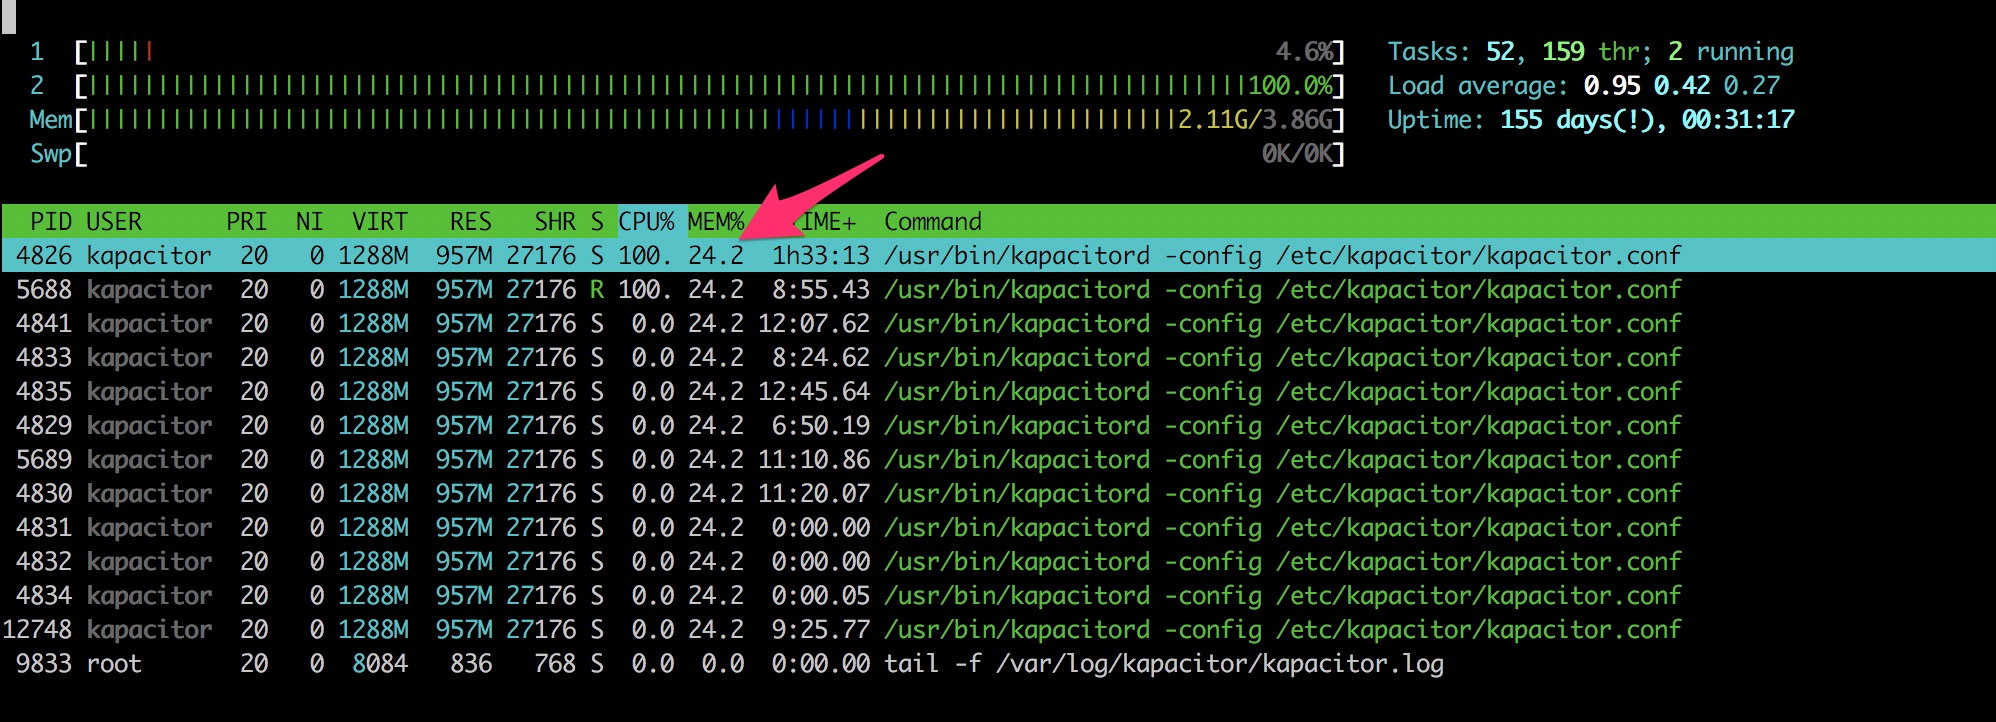Click the R running state cell
Image resolution: width=1996 pixels, height=722 pixels.
tap(597, 289)
